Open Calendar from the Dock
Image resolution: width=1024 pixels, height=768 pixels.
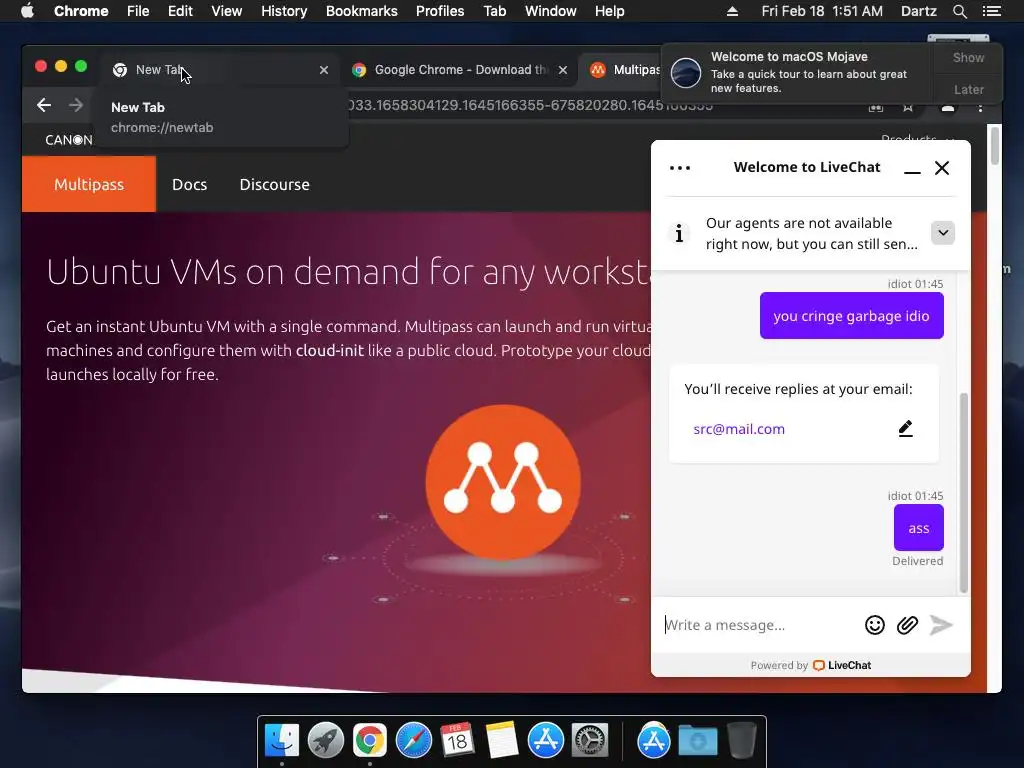pyautogui.click(x=457, y=741)
